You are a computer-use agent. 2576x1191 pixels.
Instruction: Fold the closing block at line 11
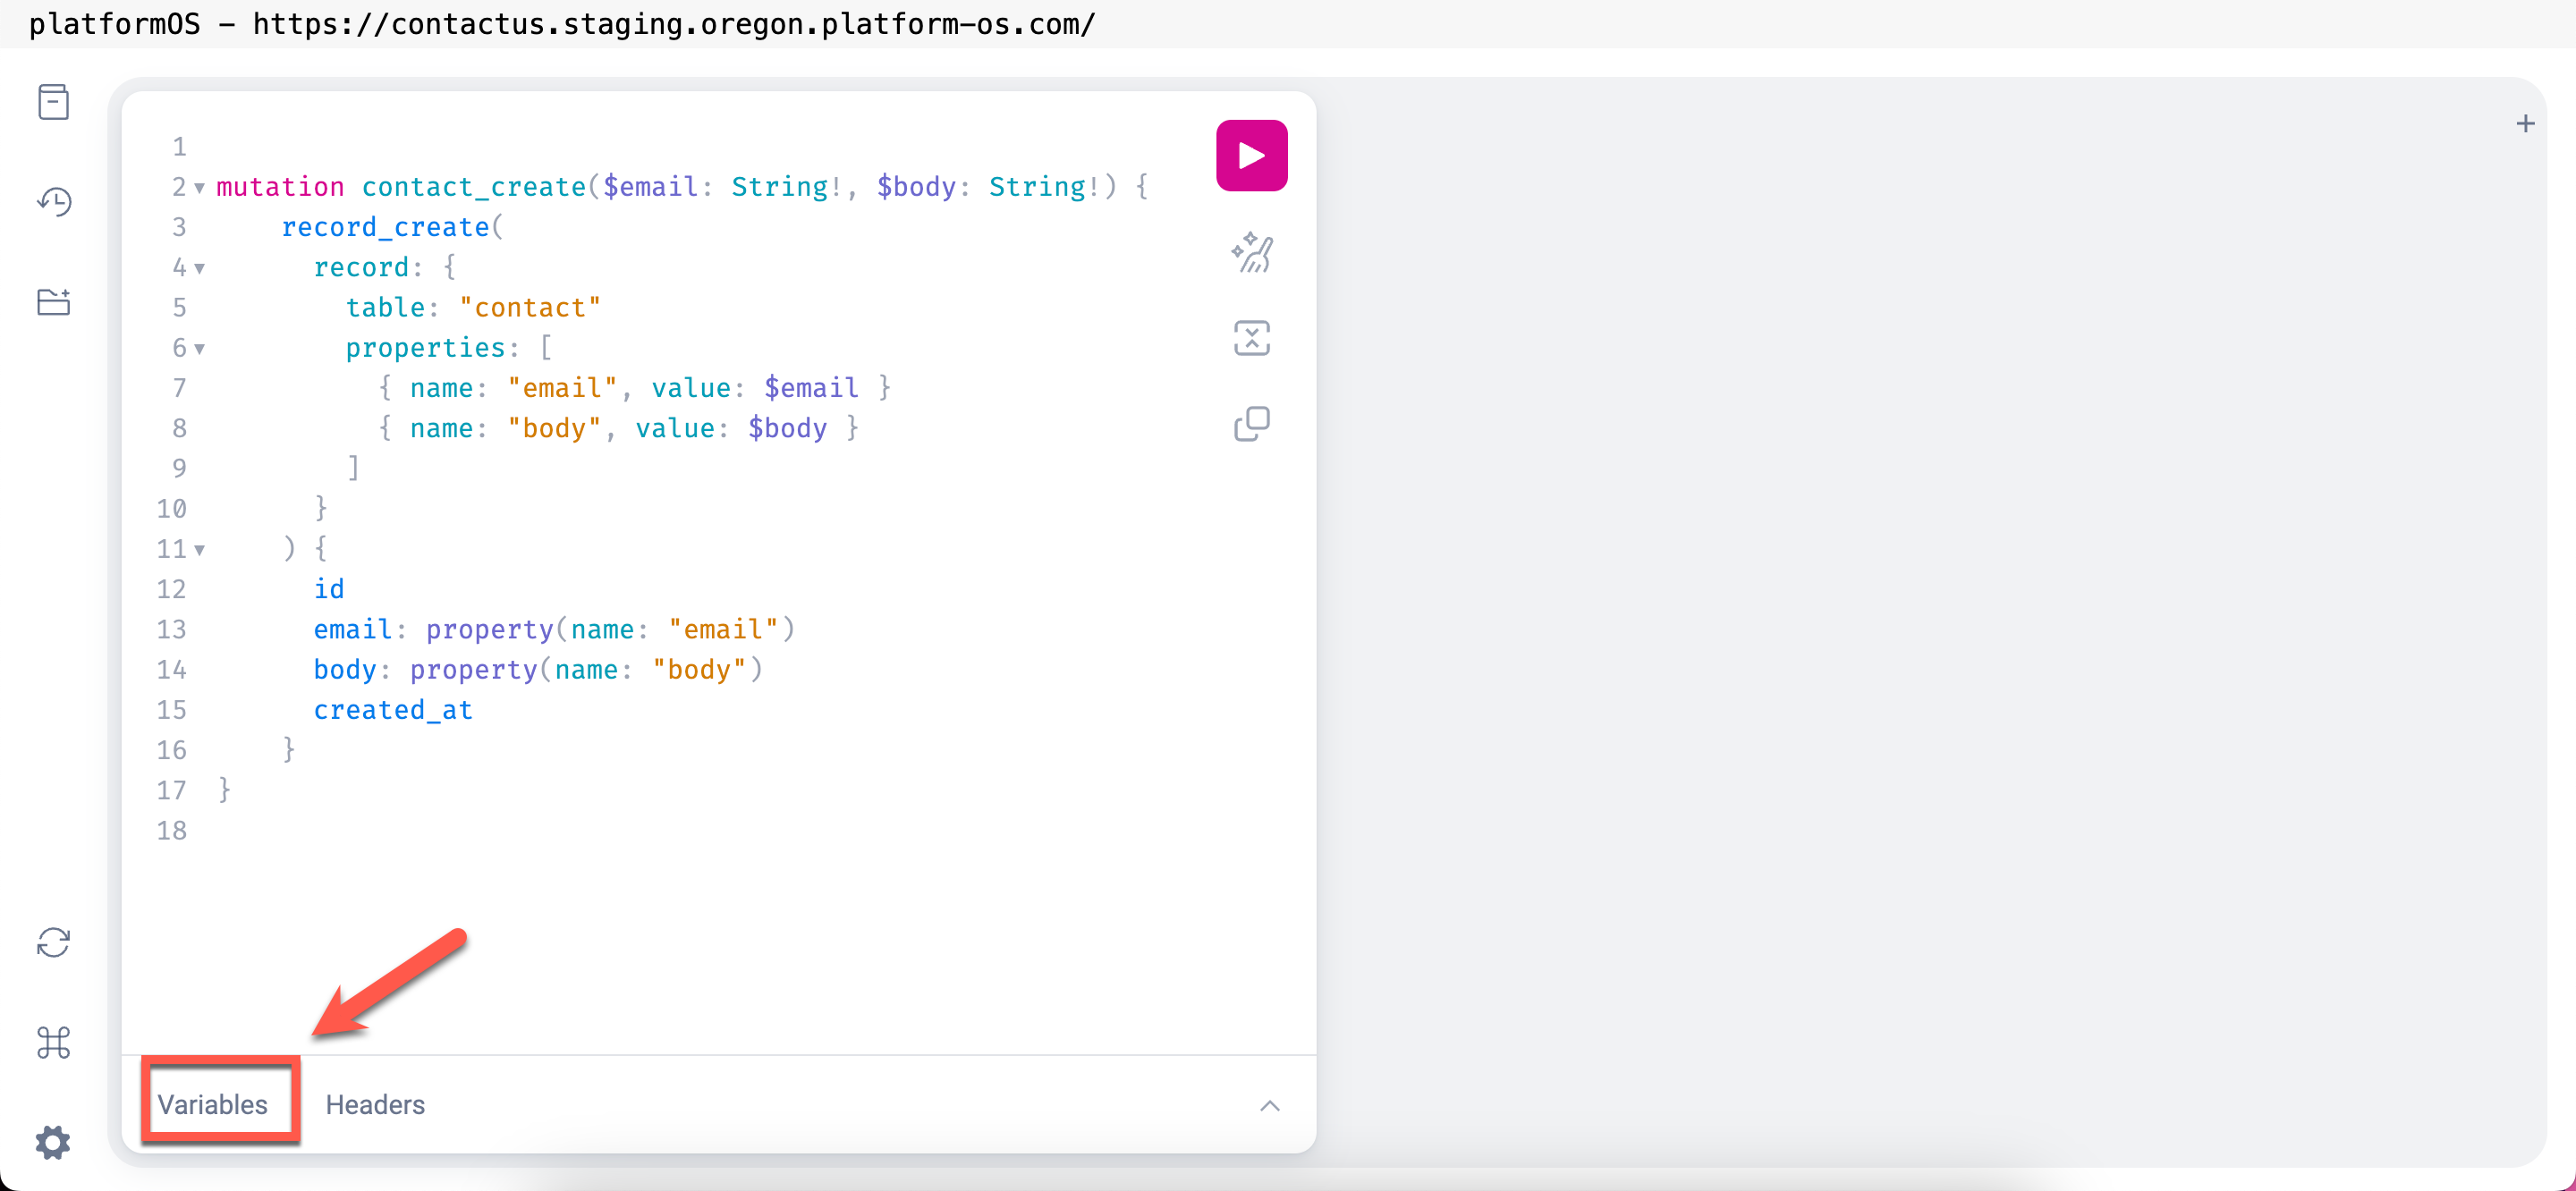pyautogui.click(x=199, y=550)
